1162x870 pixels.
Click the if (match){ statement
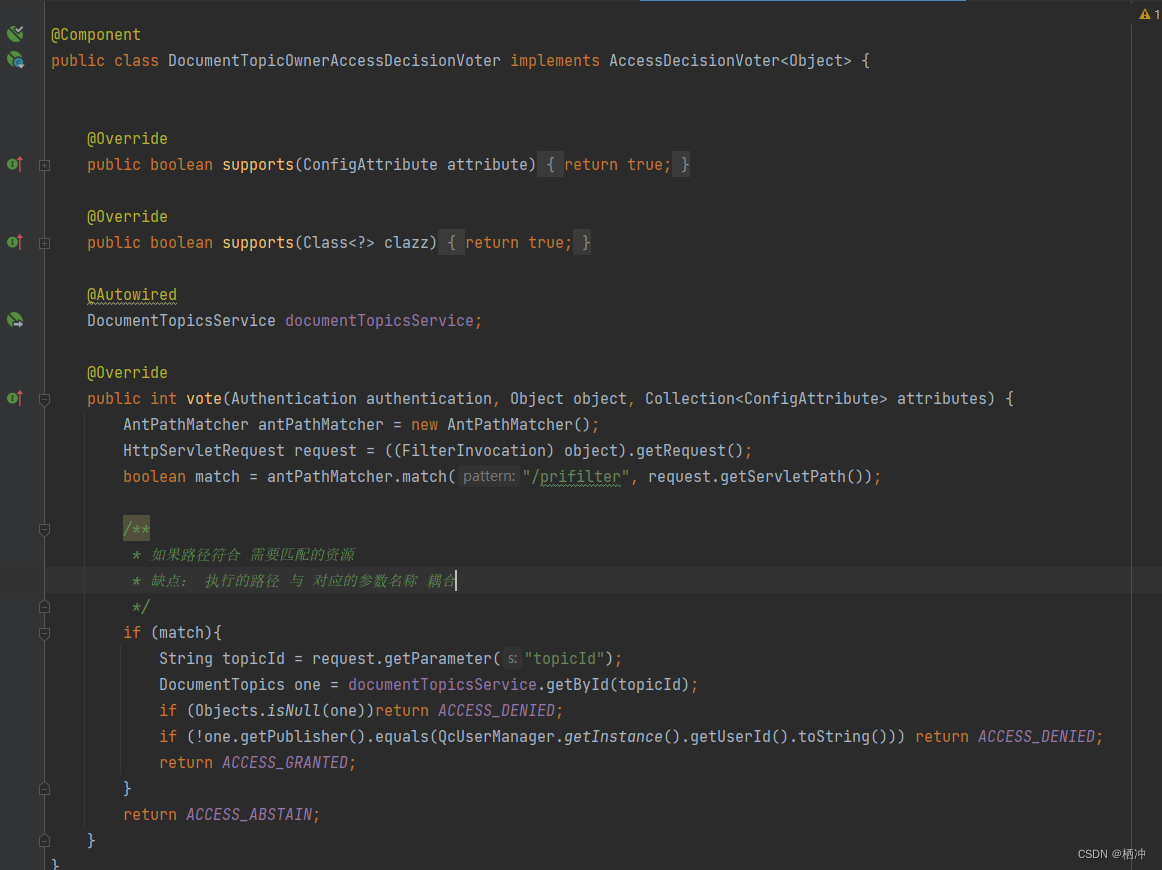click(173, 632)
